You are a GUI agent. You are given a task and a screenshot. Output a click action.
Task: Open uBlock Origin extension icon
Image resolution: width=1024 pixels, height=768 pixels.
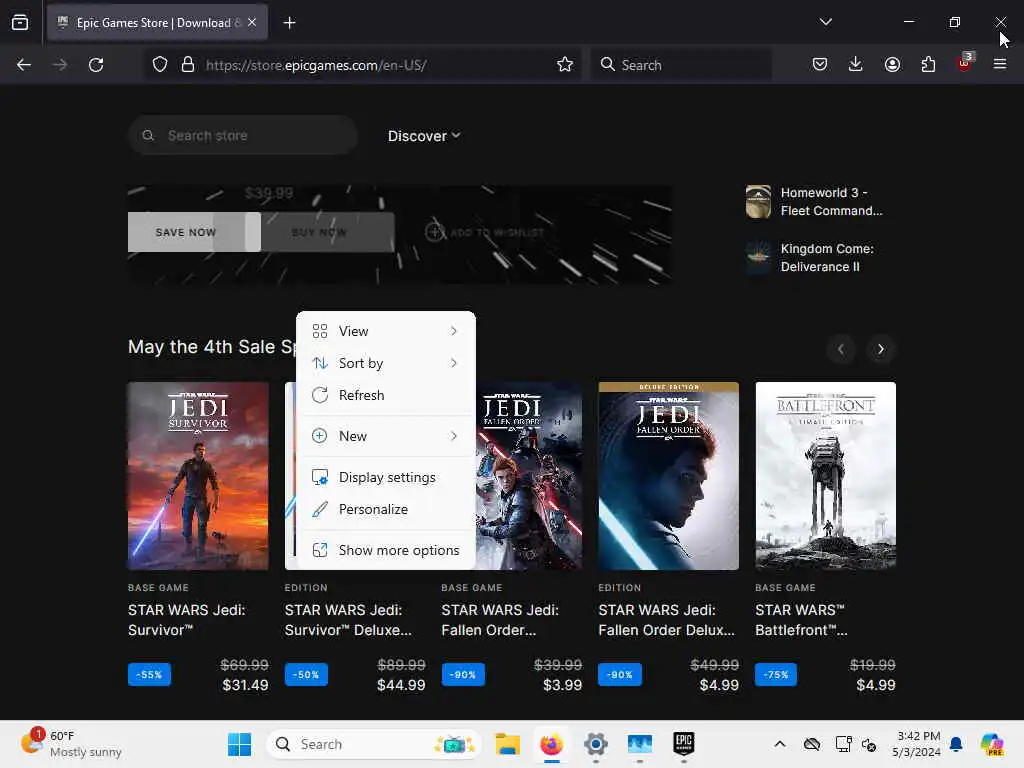(x=965, y=63)
